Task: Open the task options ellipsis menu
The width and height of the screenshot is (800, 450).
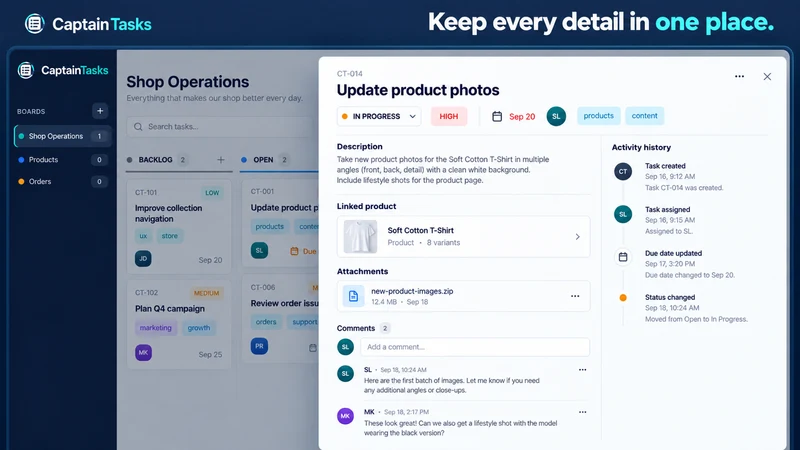Action: 739,77
